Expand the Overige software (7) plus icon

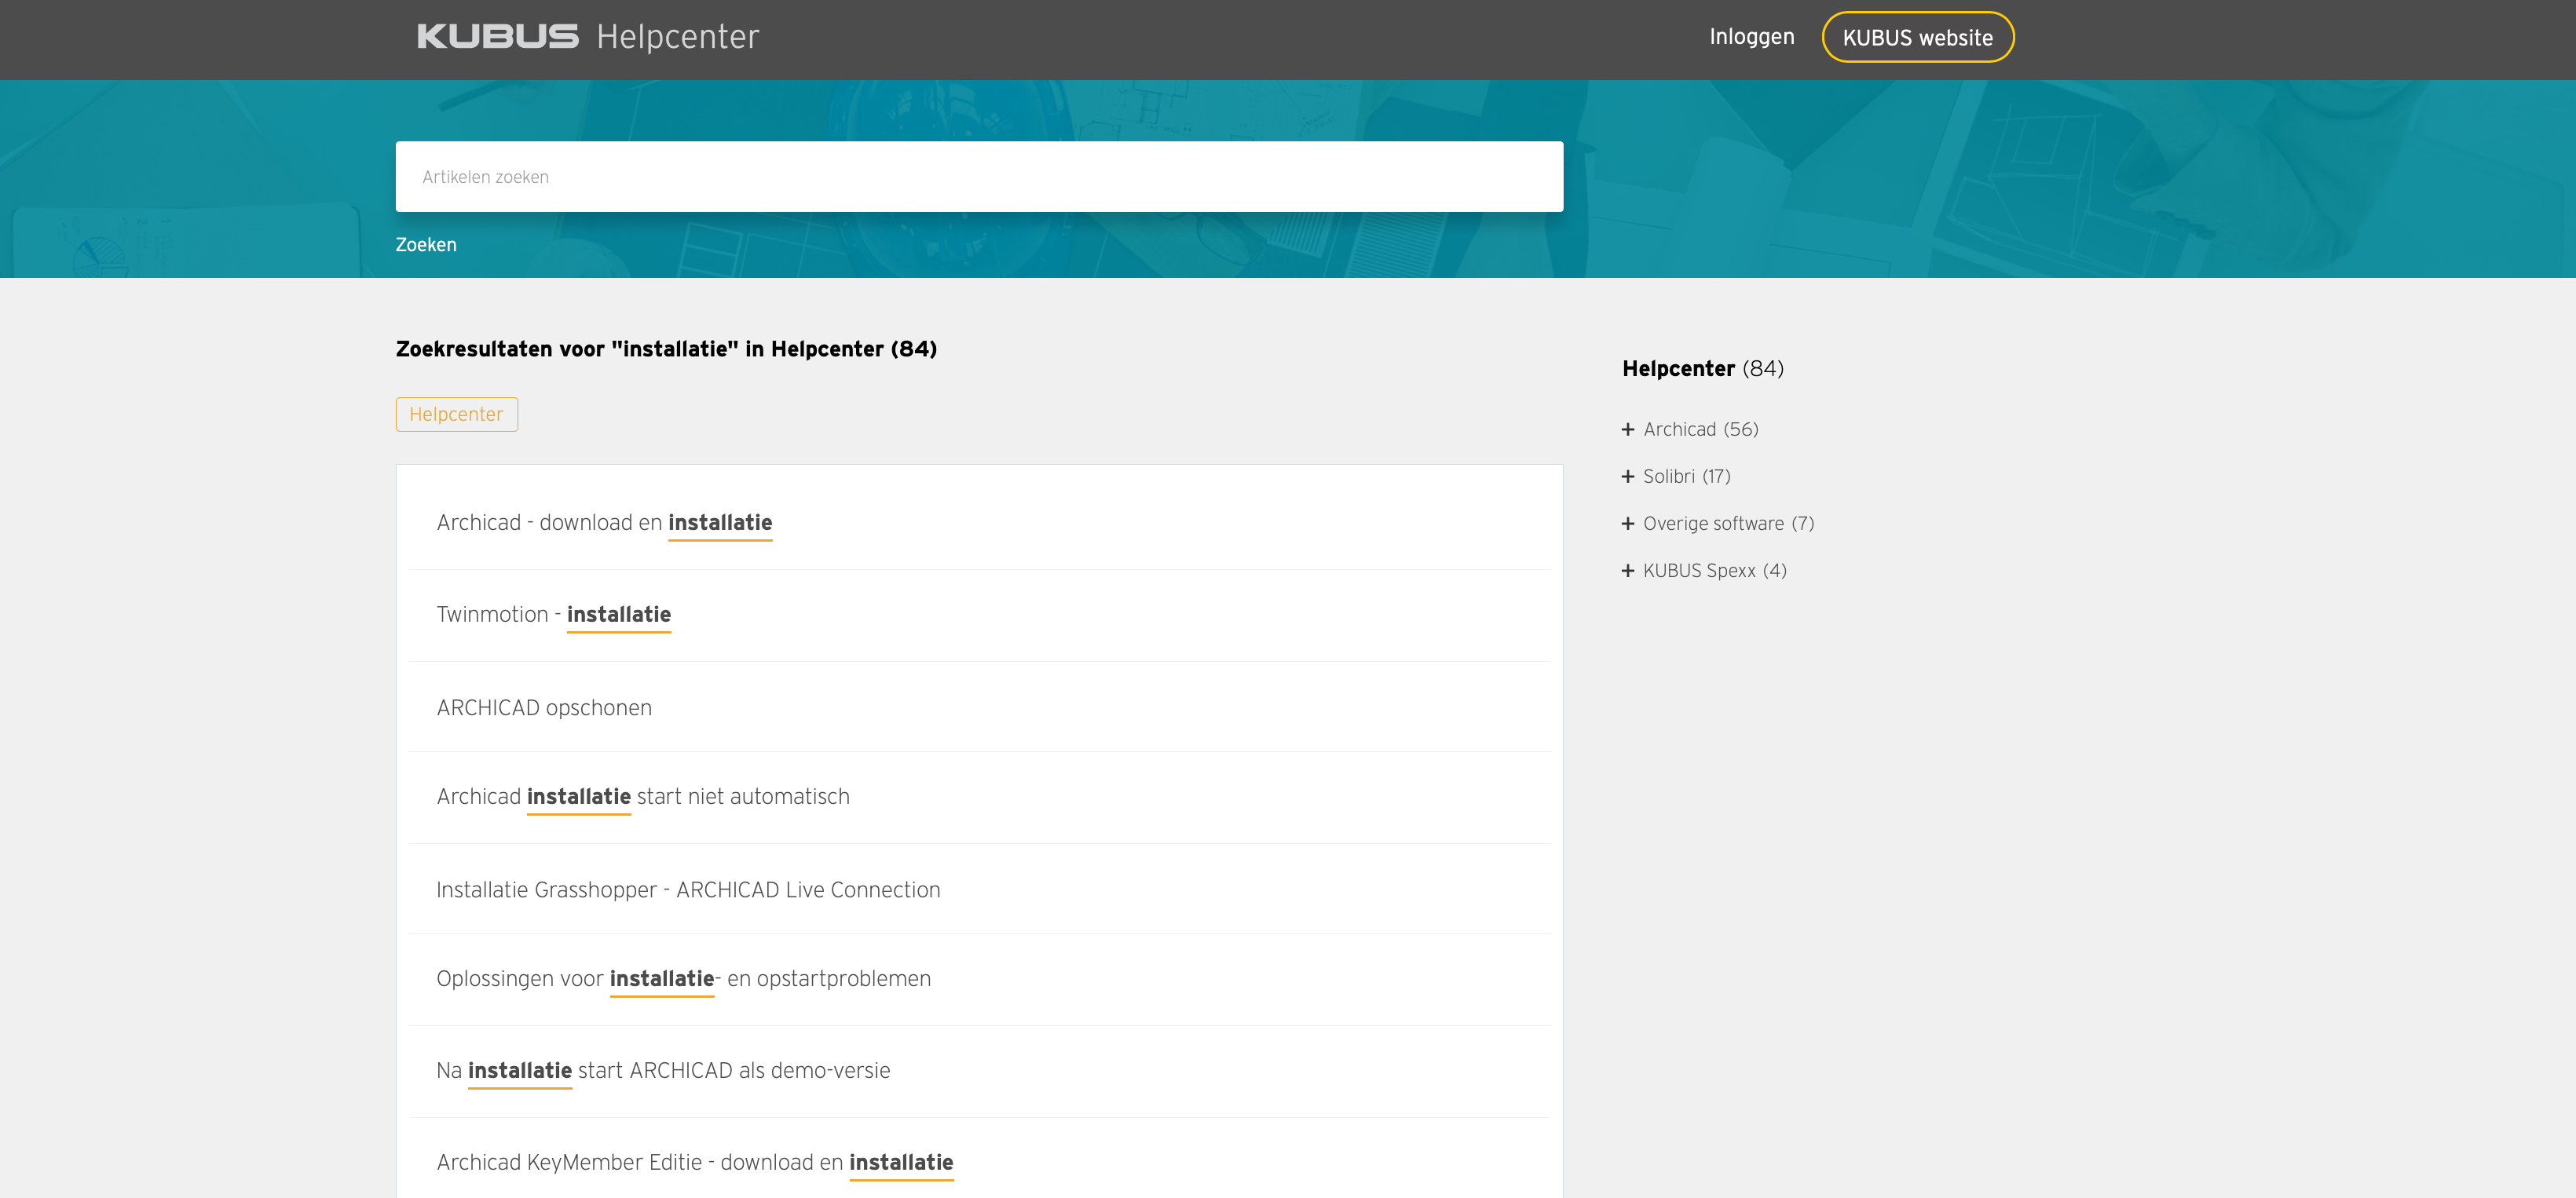(x=1628, y=524)
